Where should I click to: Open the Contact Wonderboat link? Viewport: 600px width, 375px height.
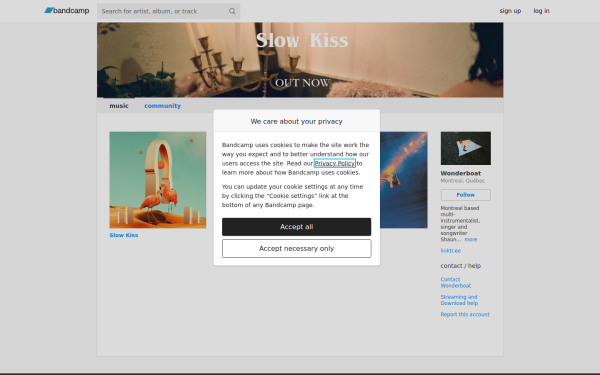[456, 282]
